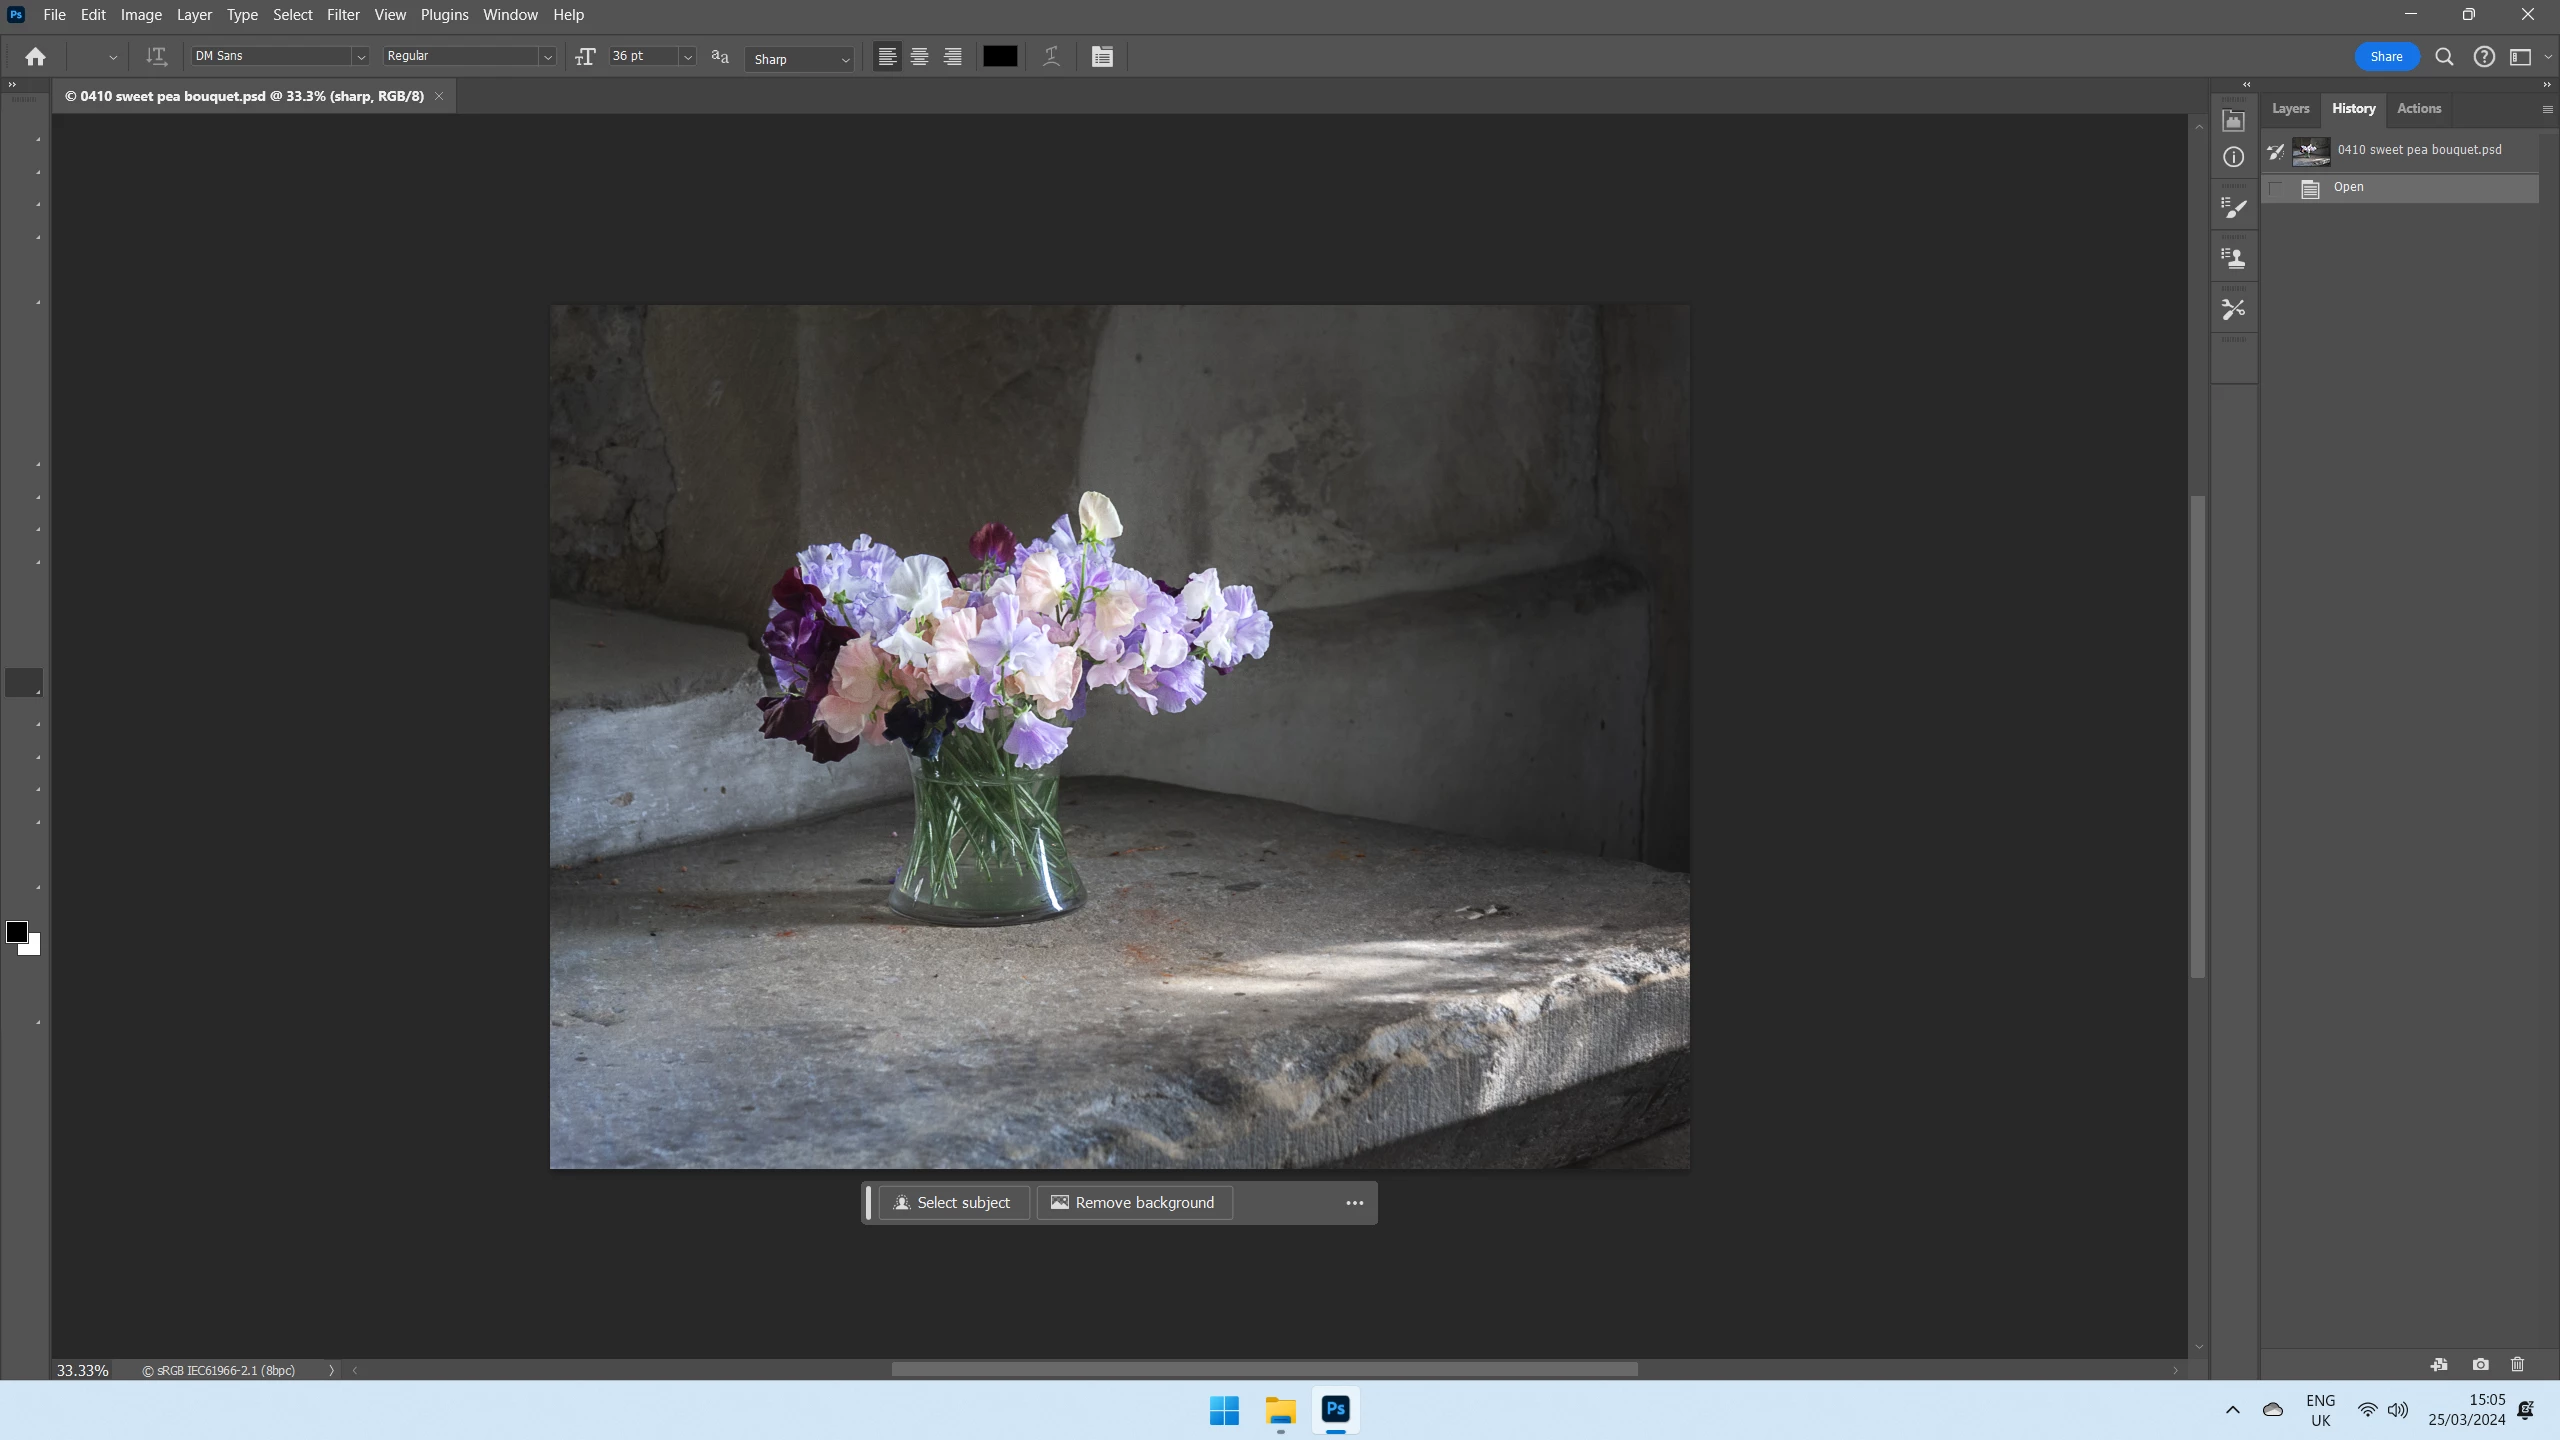Expand the Regular font style dropdown
2560x1440 pixels.
[547, 57]
